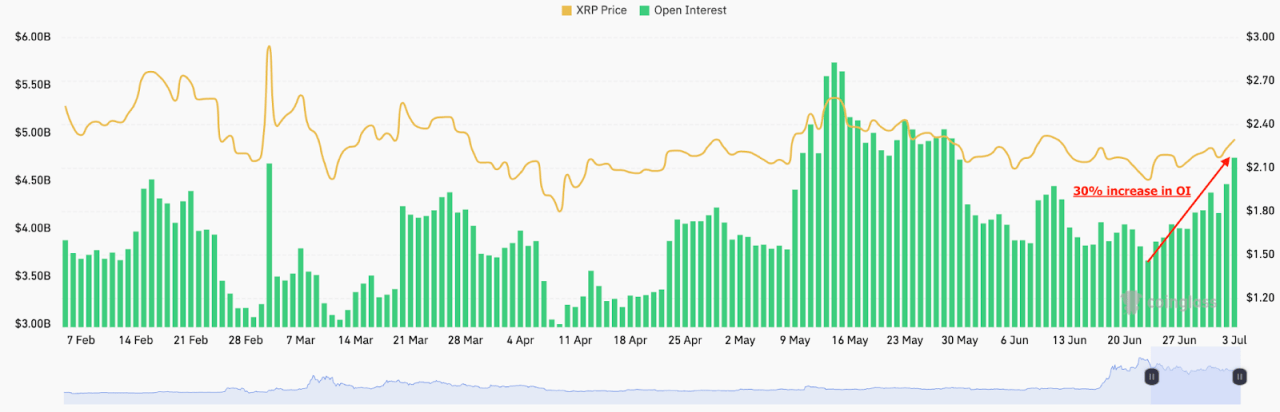Click the left range slider handle
1280x412 pixels.
1151,376
